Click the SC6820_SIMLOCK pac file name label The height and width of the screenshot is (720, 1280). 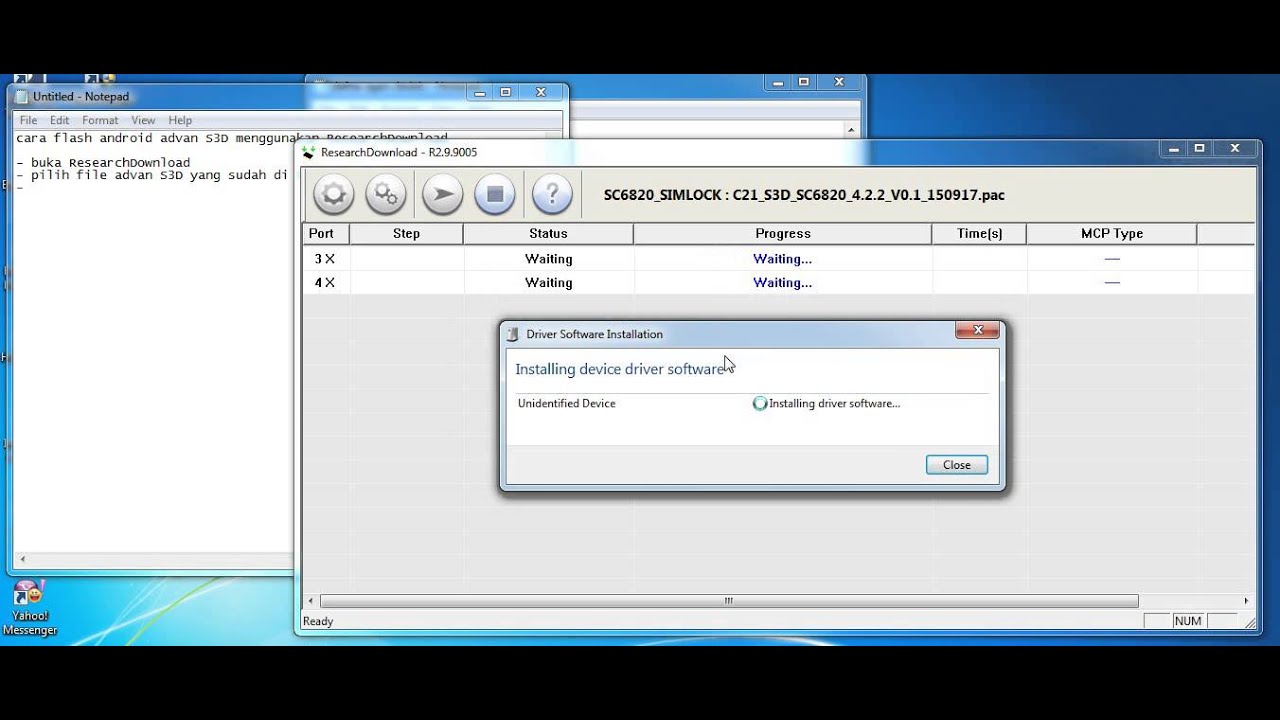804,195
